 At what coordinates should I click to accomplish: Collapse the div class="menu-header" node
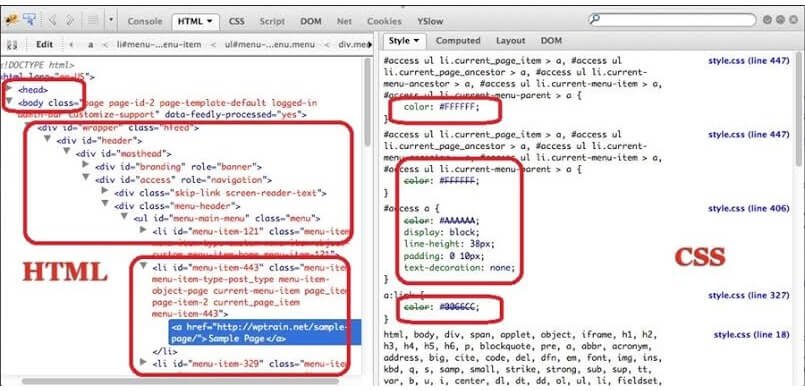105,204
